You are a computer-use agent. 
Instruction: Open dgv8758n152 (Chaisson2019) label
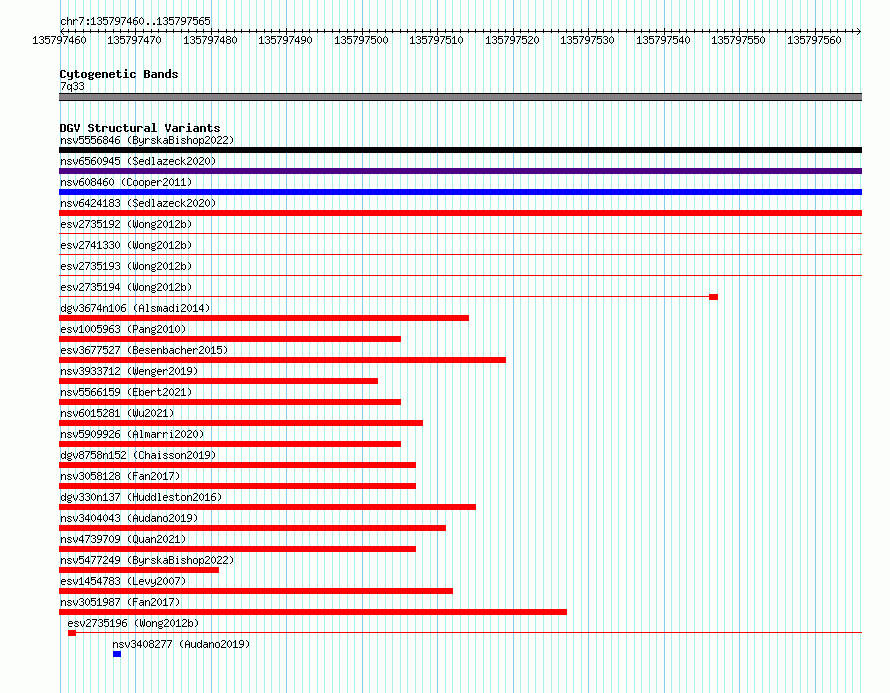click(x=138, y=455)
